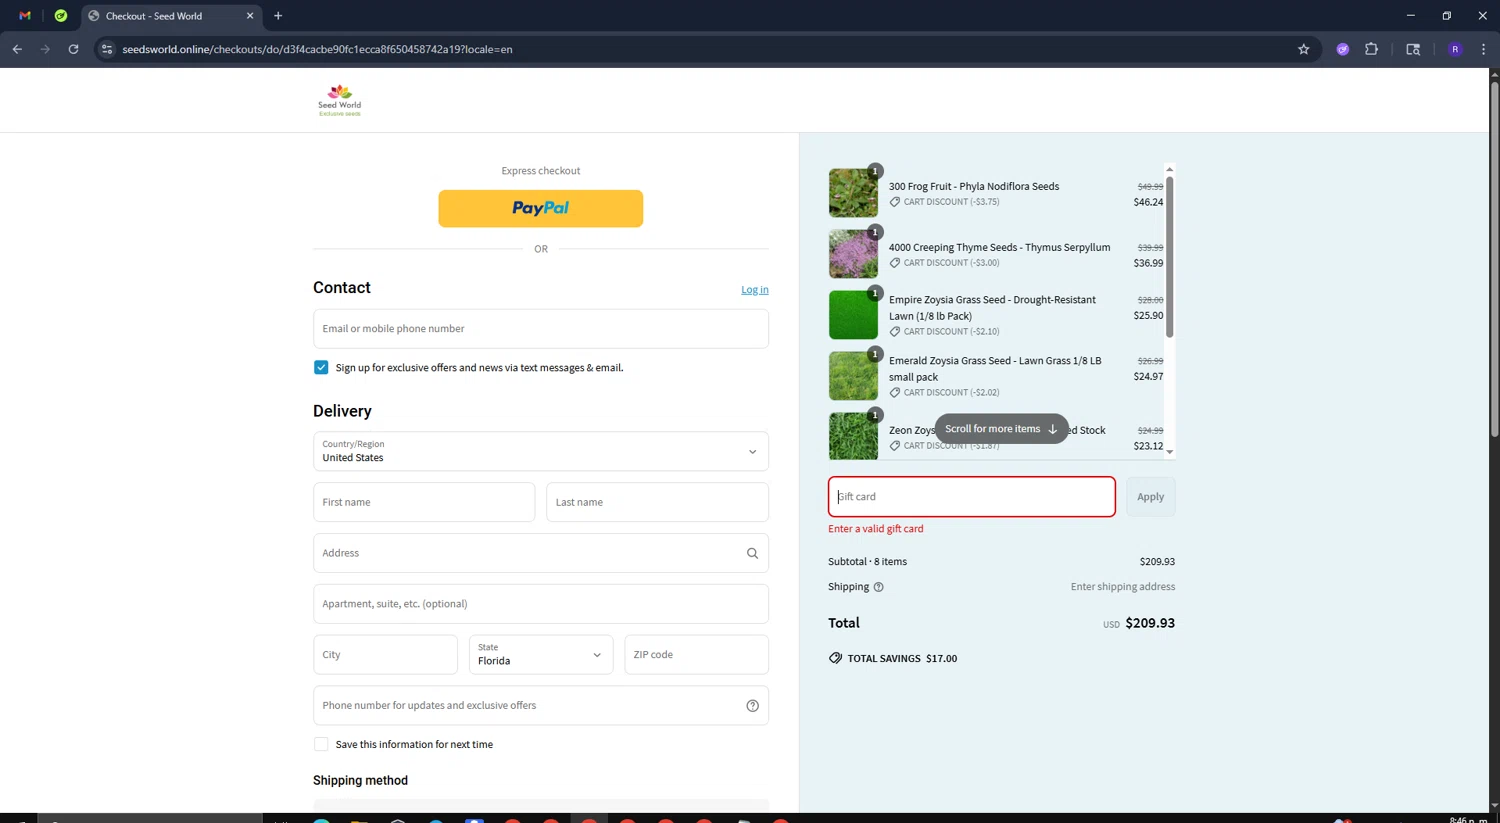Screen dimensions: 1500x823
Task: Click the order summary scrollbar thumb
Action: [1169, 257]
